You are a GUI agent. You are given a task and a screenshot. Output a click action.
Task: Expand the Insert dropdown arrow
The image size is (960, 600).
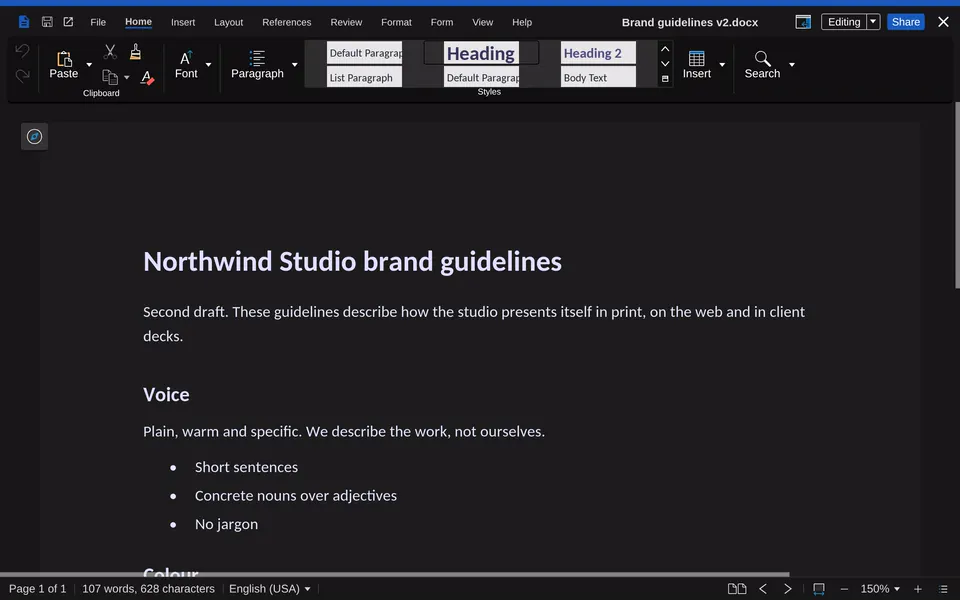pyautogui.click(x=722, y=64)
